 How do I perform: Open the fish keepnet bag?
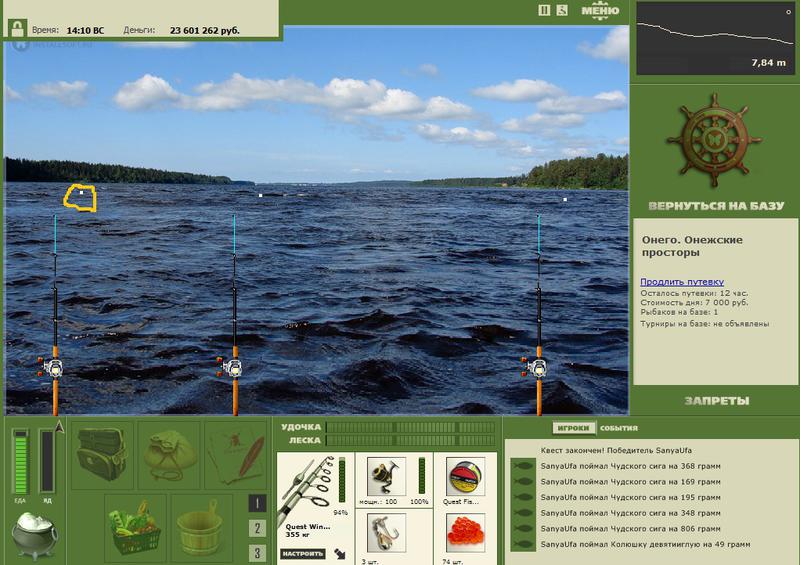pos(169,455)
